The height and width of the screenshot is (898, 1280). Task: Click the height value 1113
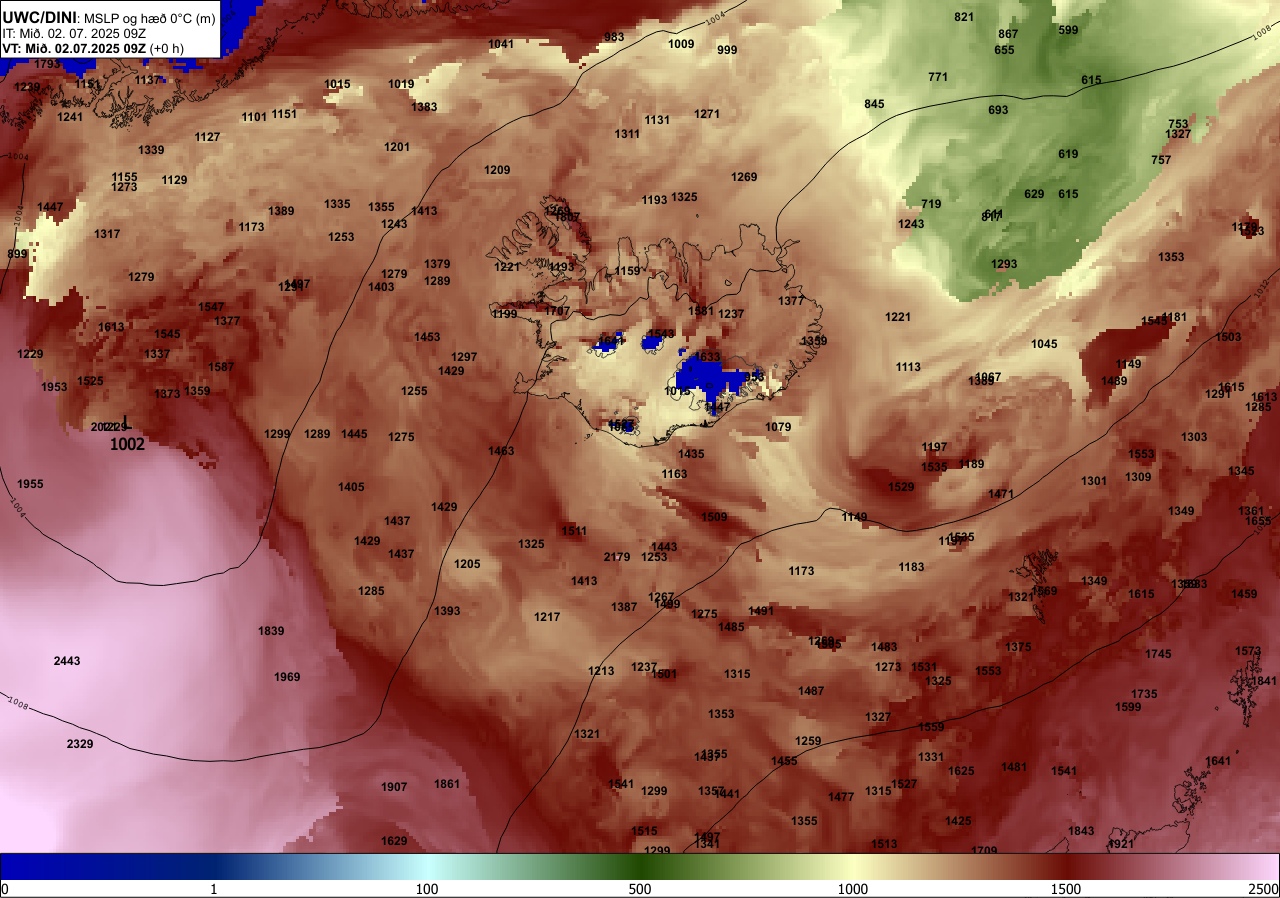click(908, 367)
